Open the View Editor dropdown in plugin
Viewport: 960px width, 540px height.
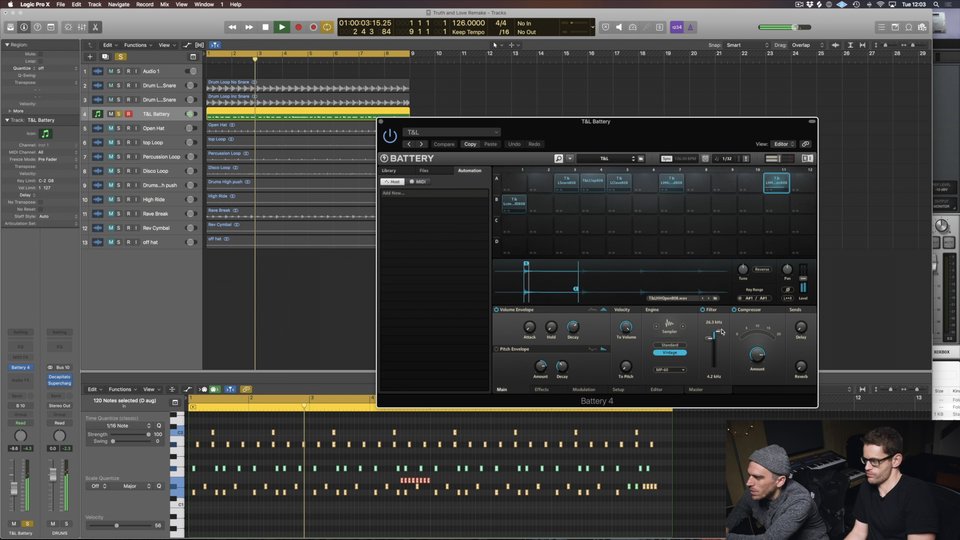point(783,144)
